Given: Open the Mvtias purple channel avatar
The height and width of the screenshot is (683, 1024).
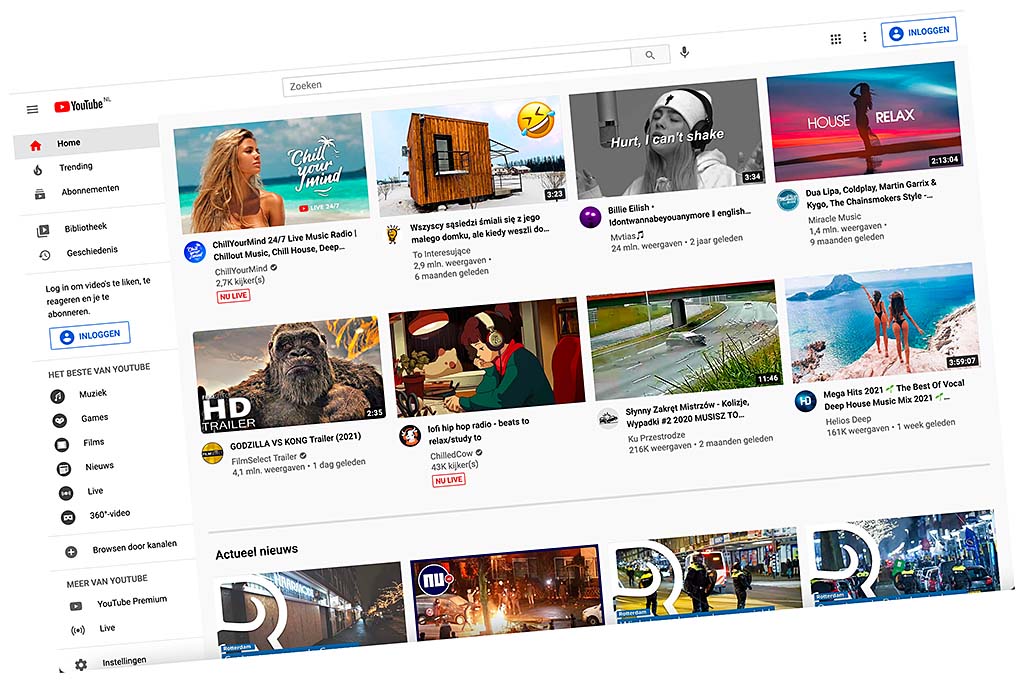Looking at the screenshot, I should (590, 217).
